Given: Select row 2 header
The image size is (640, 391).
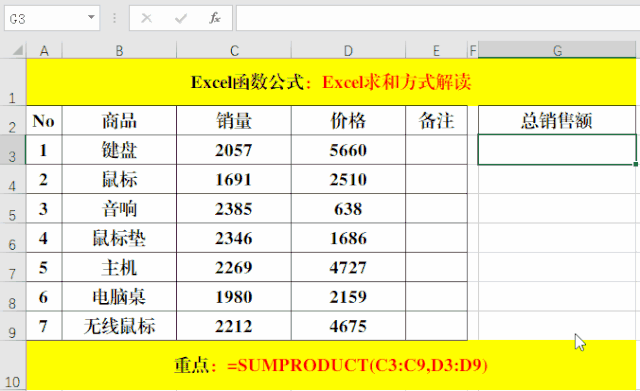Looking at the screenshot, I should [x=13, y=120].
